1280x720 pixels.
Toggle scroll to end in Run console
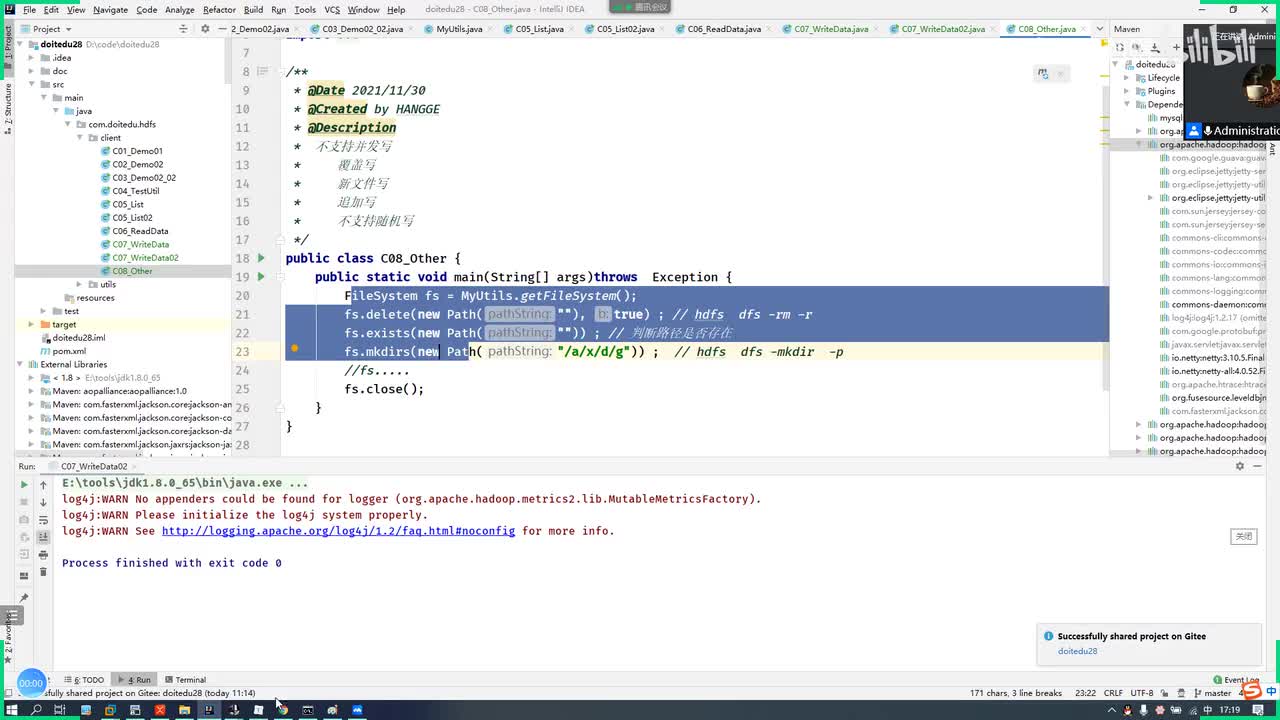point(43,537)
